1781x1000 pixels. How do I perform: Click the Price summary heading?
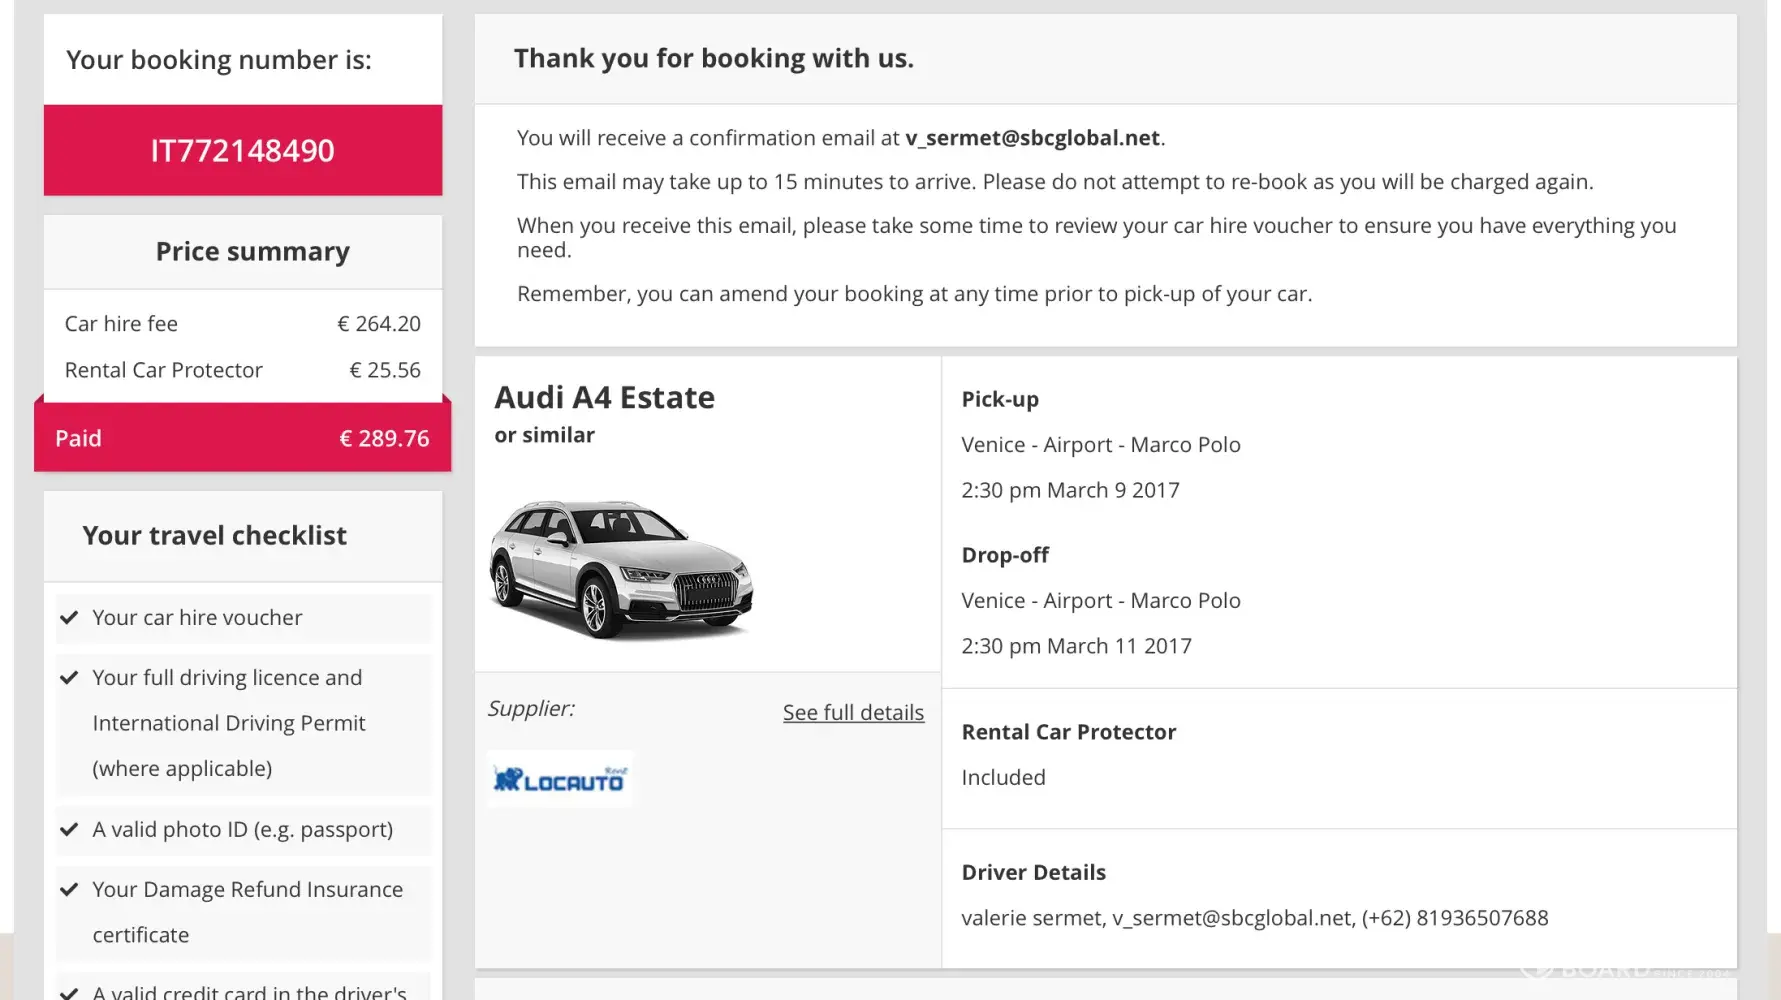pyautogui.click(x=252, y=252)
